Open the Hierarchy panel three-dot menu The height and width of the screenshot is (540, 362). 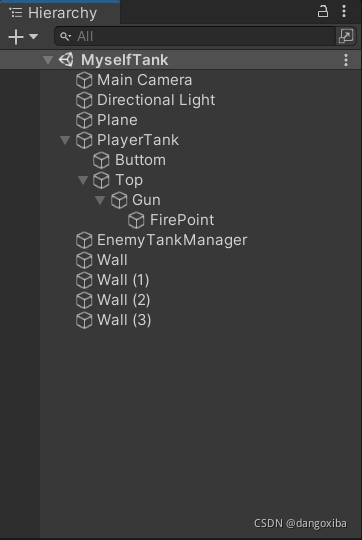(x=344, y=11)
